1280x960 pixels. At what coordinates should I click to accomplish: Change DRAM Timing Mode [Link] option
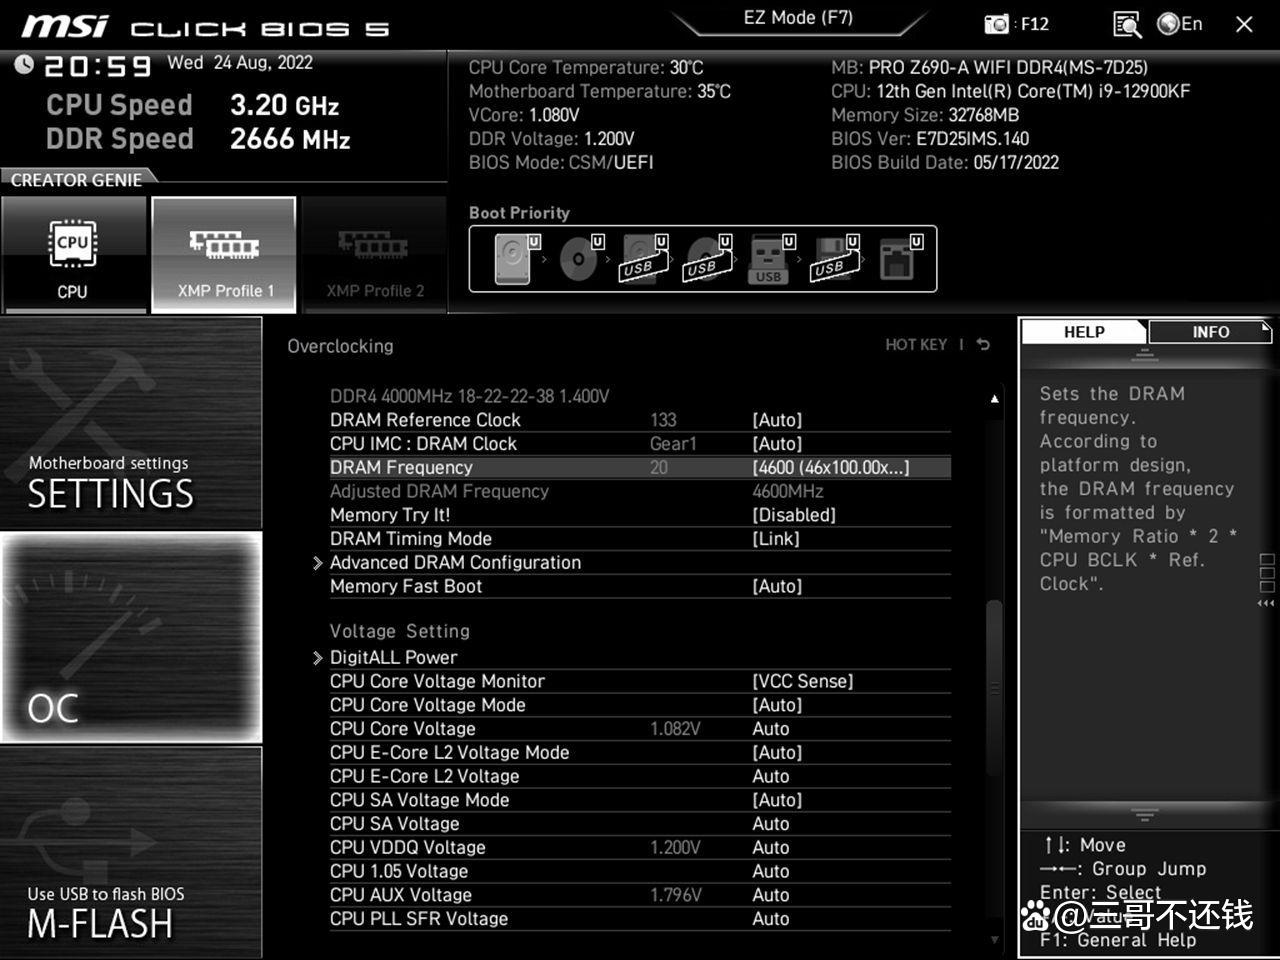(x=776, y=539)
